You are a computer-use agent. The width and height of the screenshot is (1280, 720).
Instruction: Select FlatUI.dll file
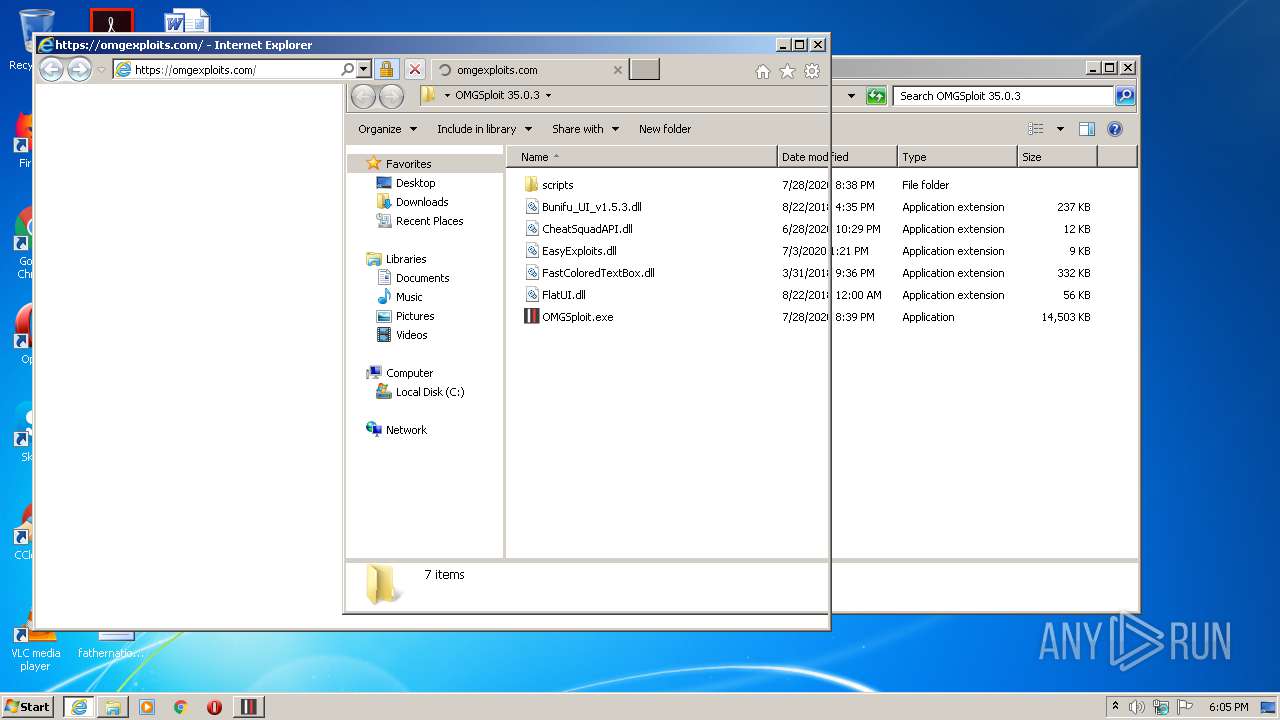click(563, 295)
